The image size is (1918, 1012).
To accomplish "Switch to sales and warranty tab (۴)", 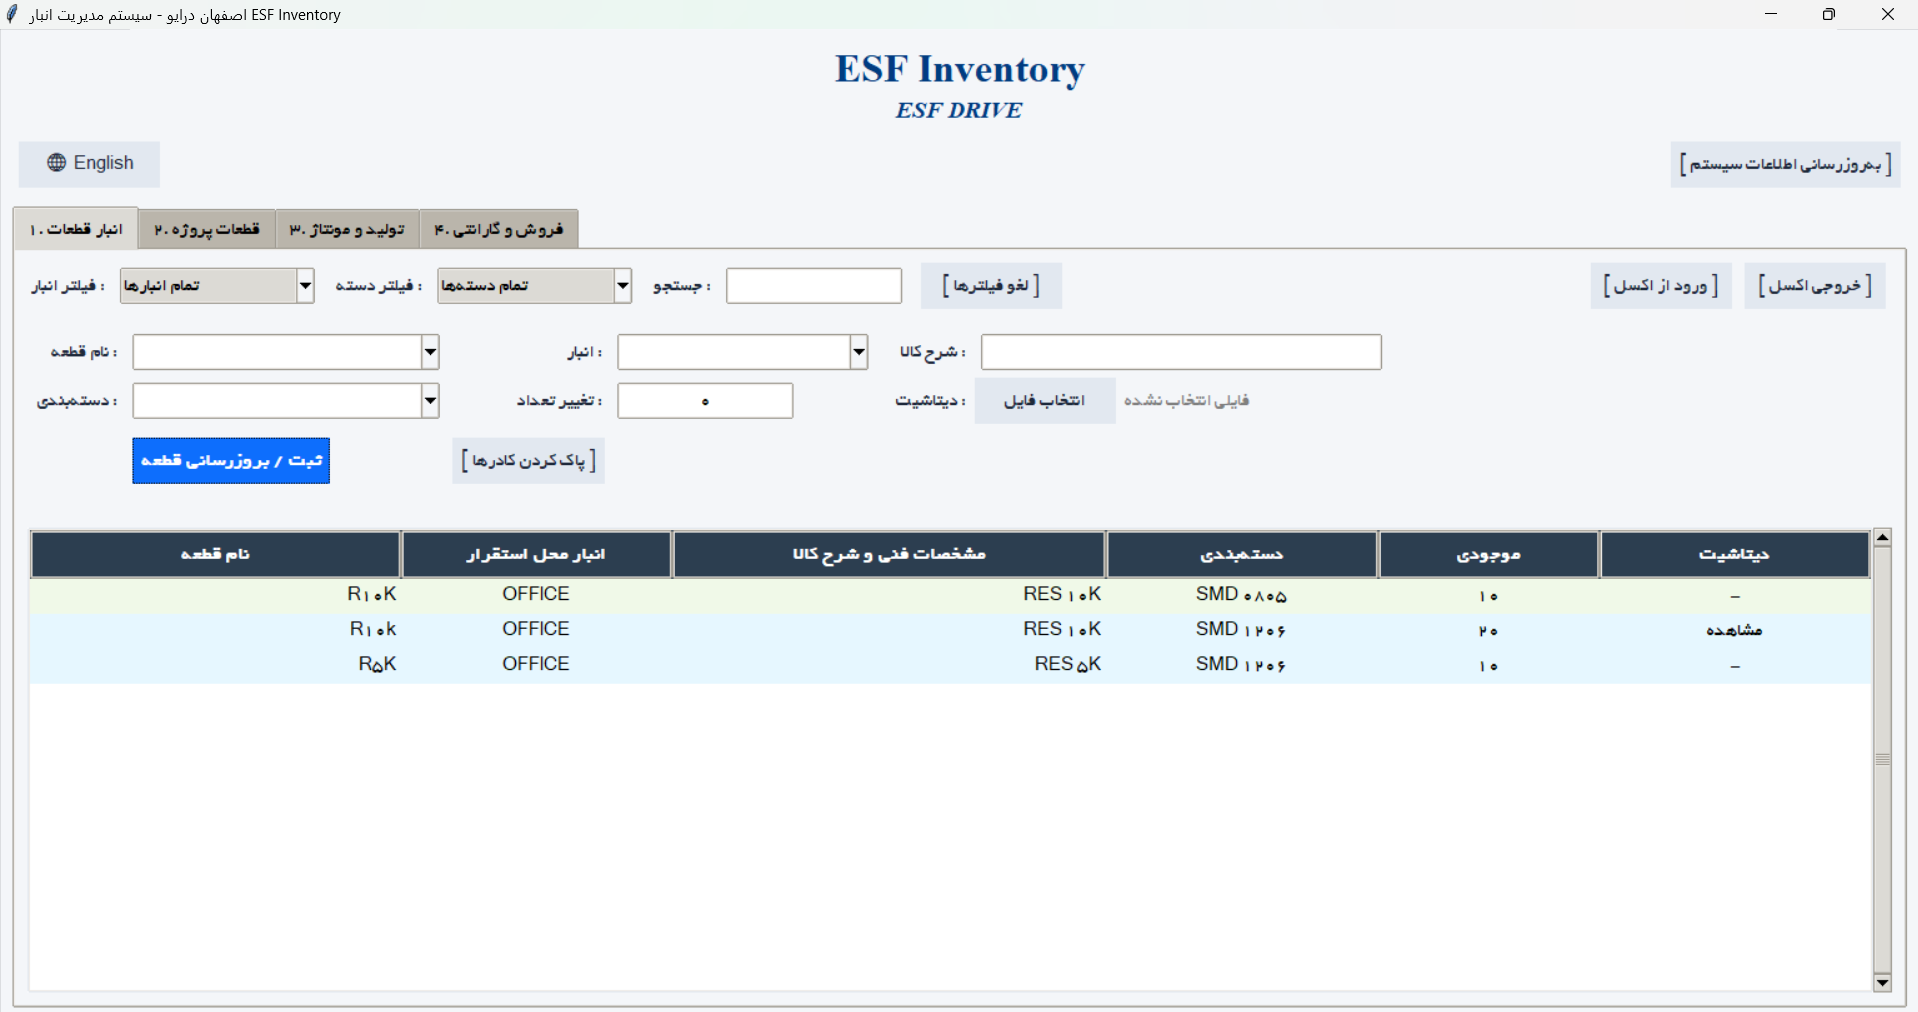I will (499, 229).
